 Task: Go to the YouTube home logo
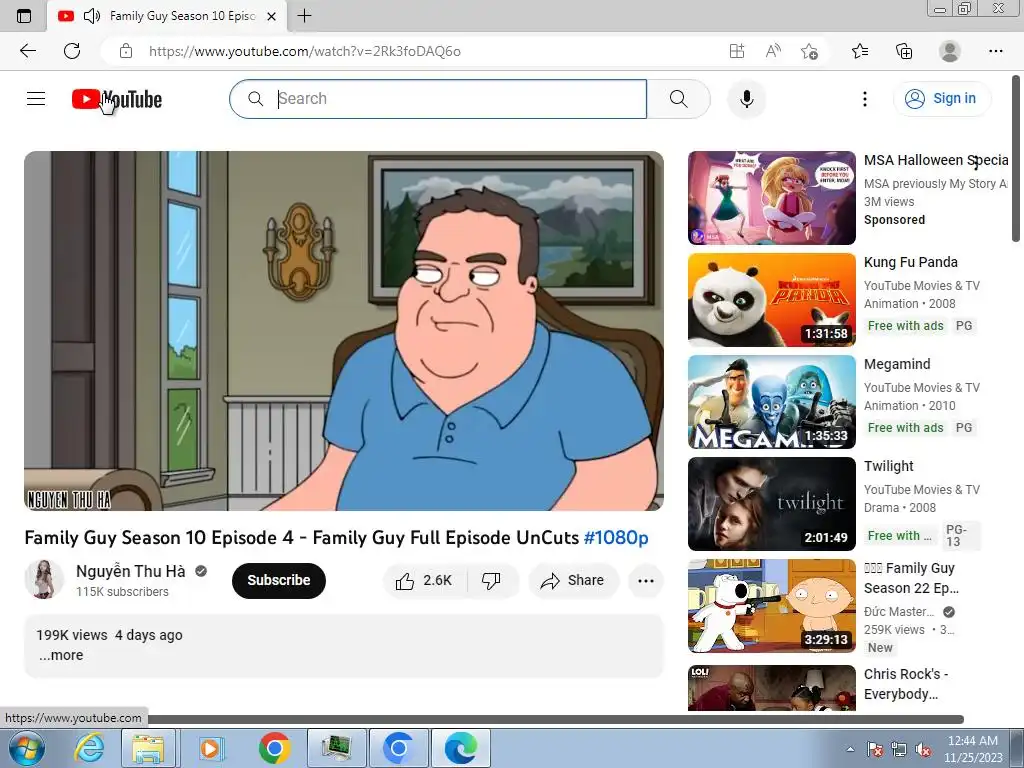point(117,99)
